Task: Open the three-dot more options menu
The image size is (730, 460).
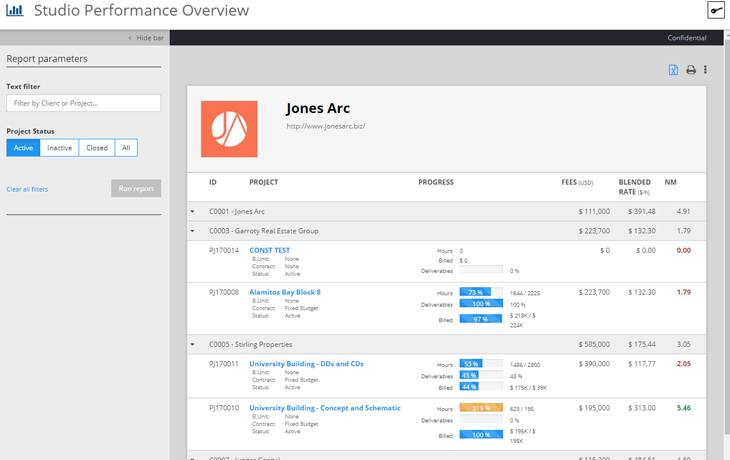Action: point(705,69)
